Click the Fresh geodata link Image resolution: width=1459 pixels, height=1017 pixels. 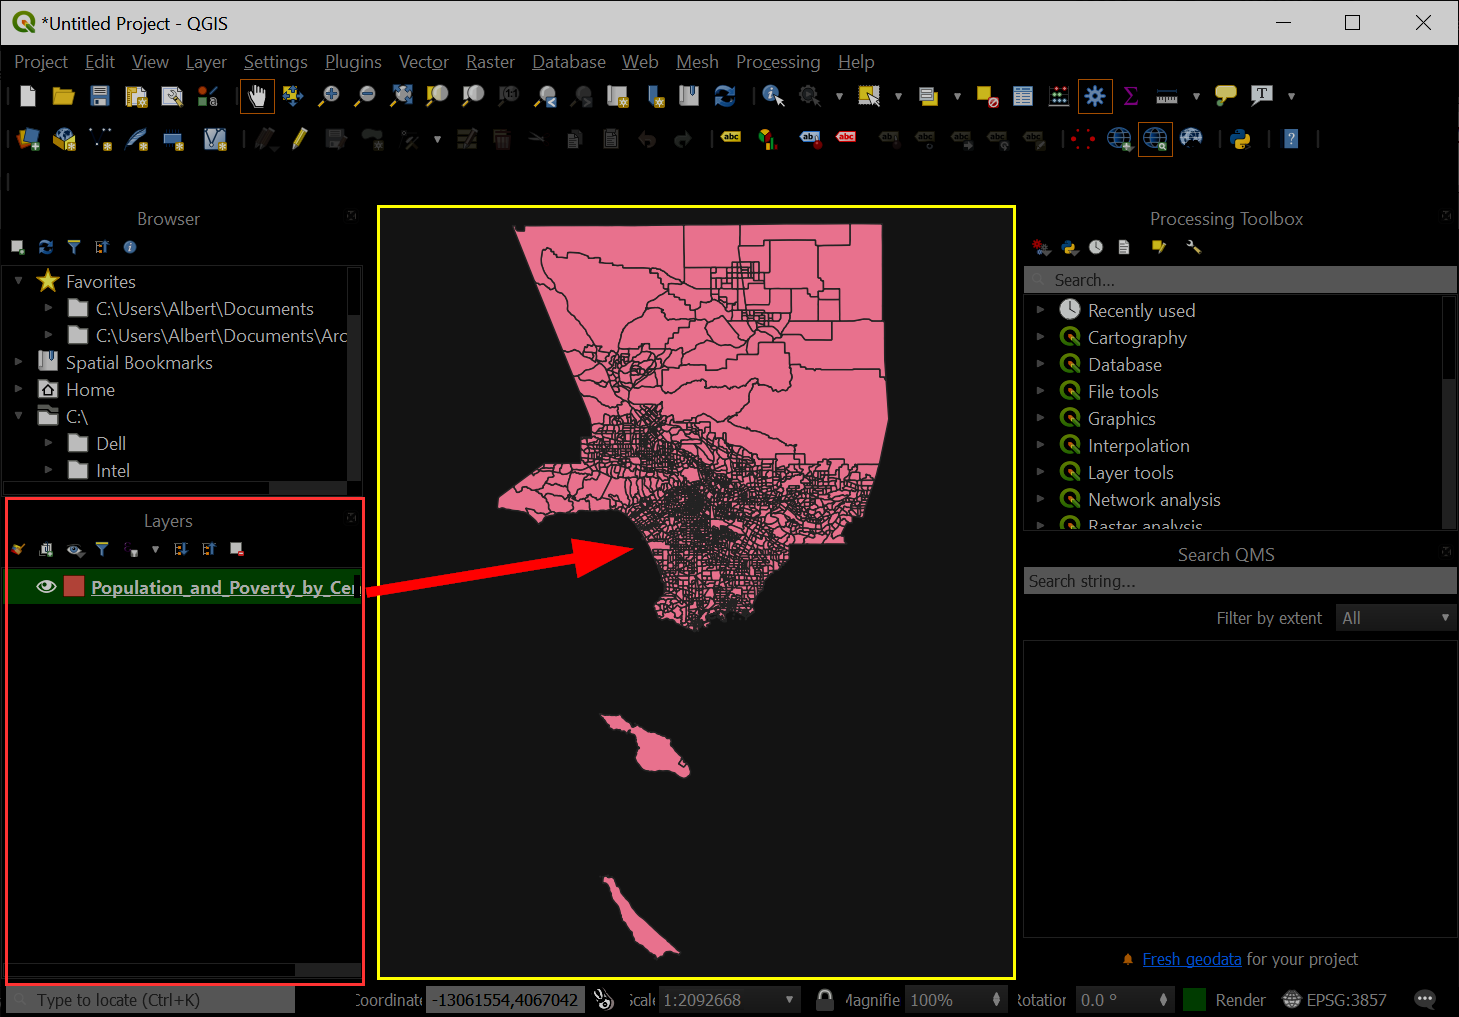click(1191, 959)
